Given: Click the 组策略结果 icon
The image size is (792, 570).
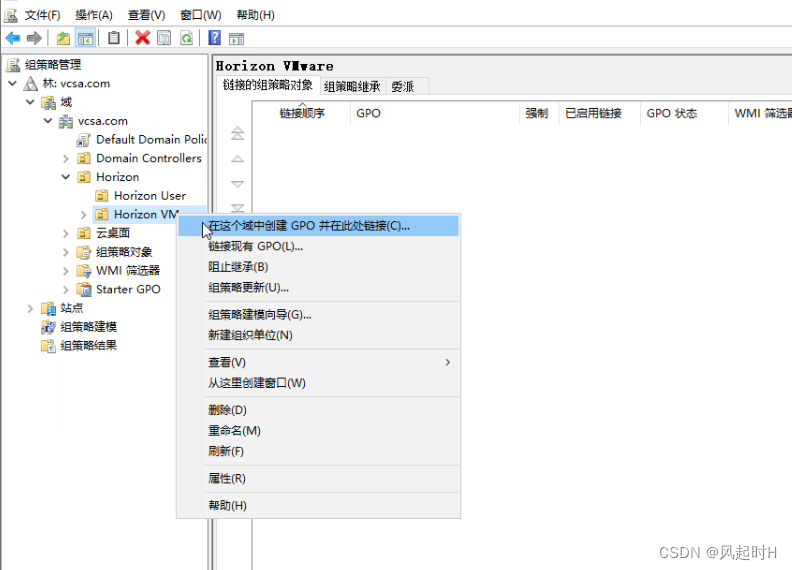Looking at the screenshot, I should pyautogui.click(x=48, y=346).
